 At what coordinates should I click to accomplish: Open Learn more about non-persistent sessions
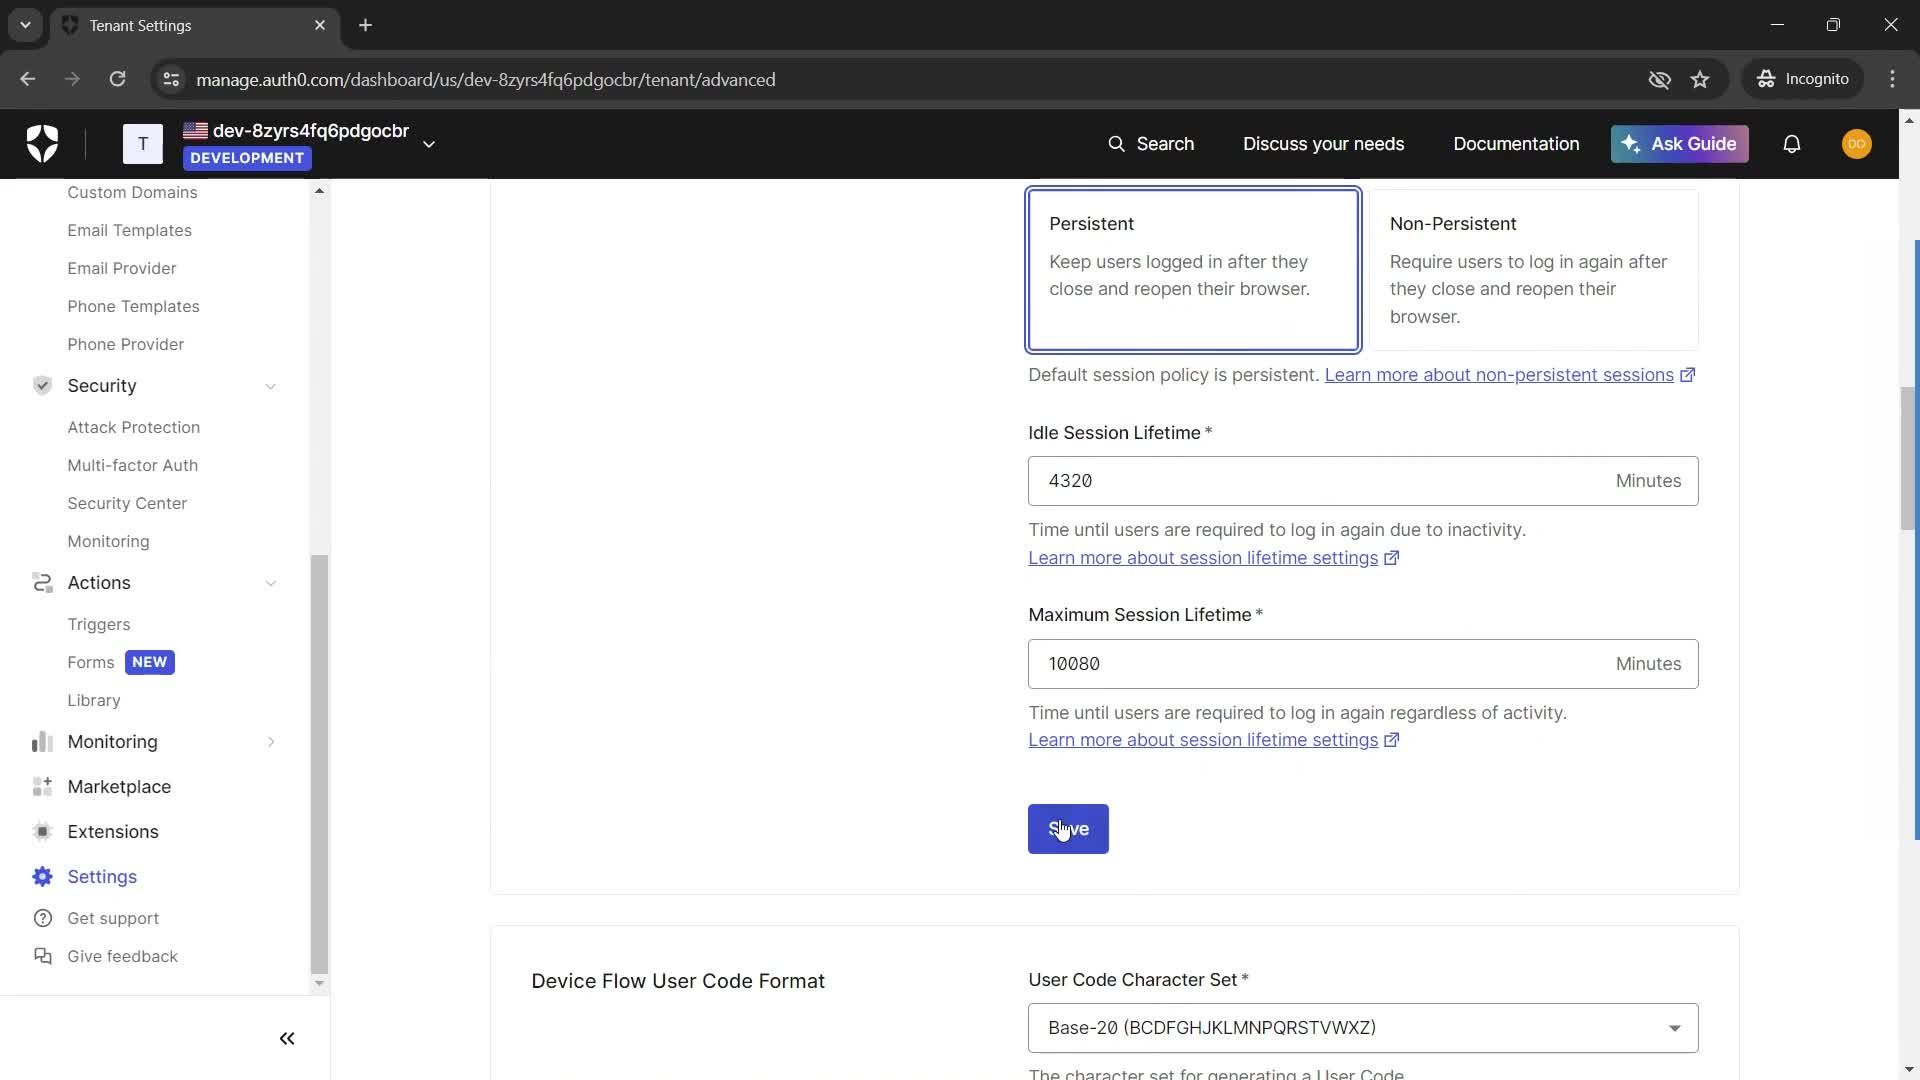tap(1509, 375)
